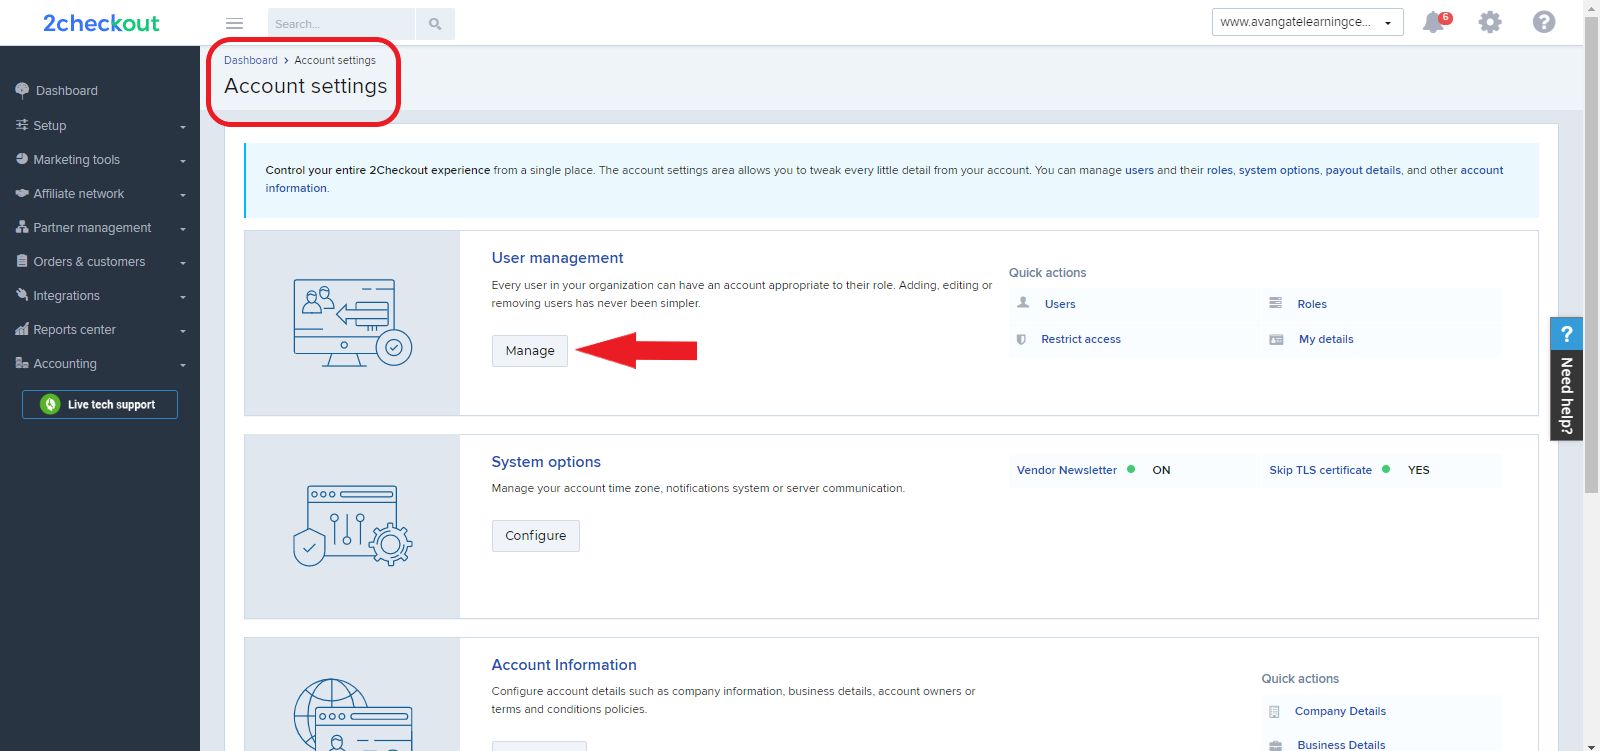The width and height of the screenshot is (1600, 751).
Task: Open the Need help side tab
Action: pos(1566,378)
